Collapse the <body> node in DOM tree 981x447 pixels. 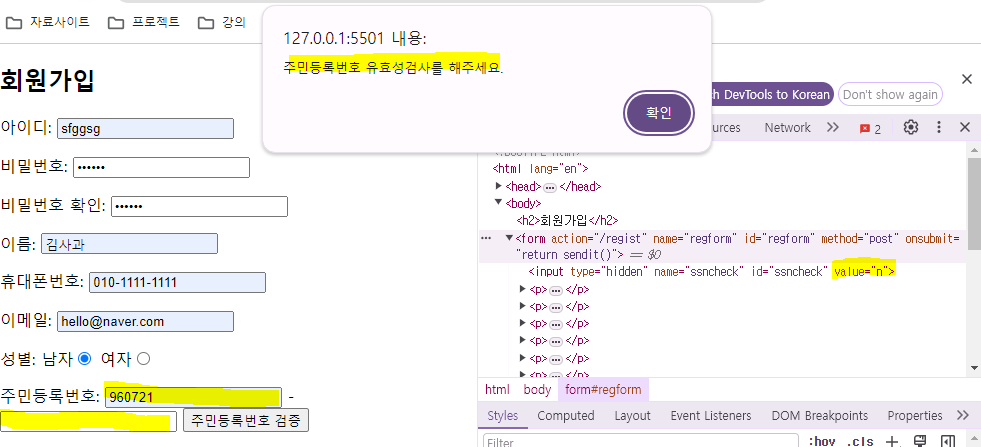[x=499, y=203]
